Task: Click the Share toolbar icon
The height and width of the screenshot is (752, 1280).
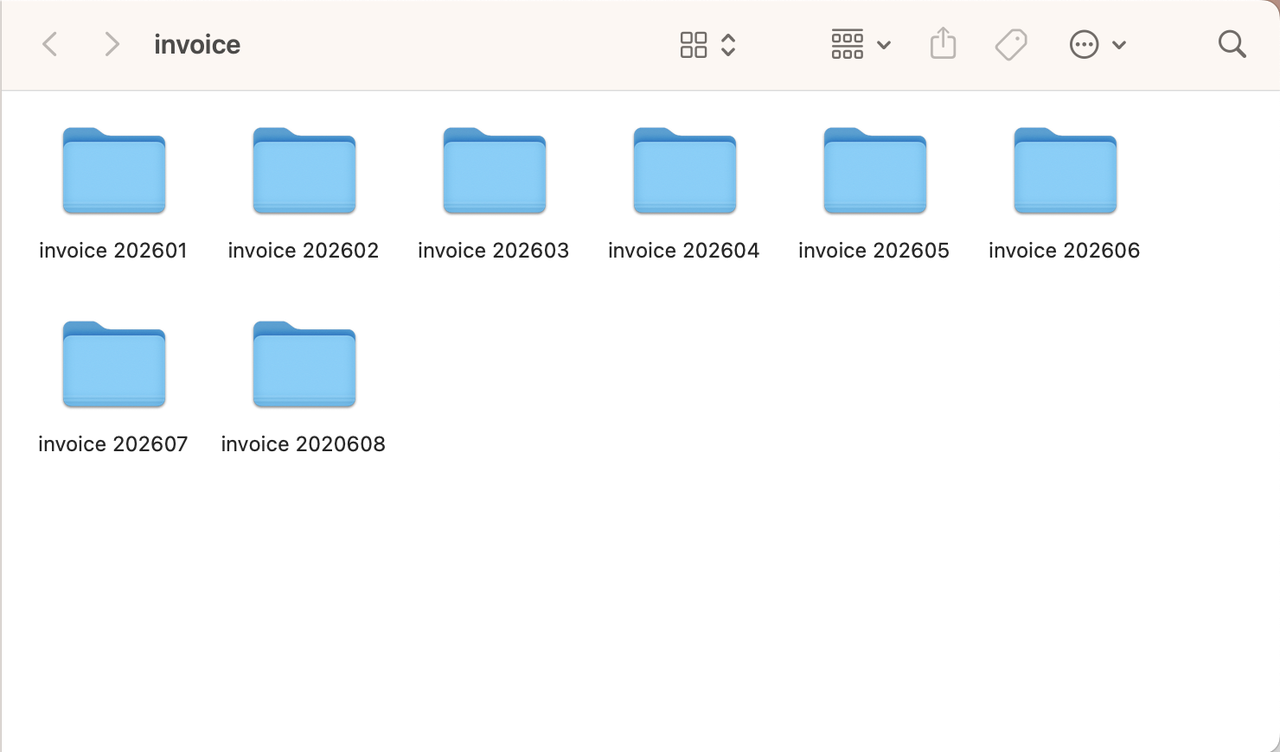Action: tap(943, 44)
